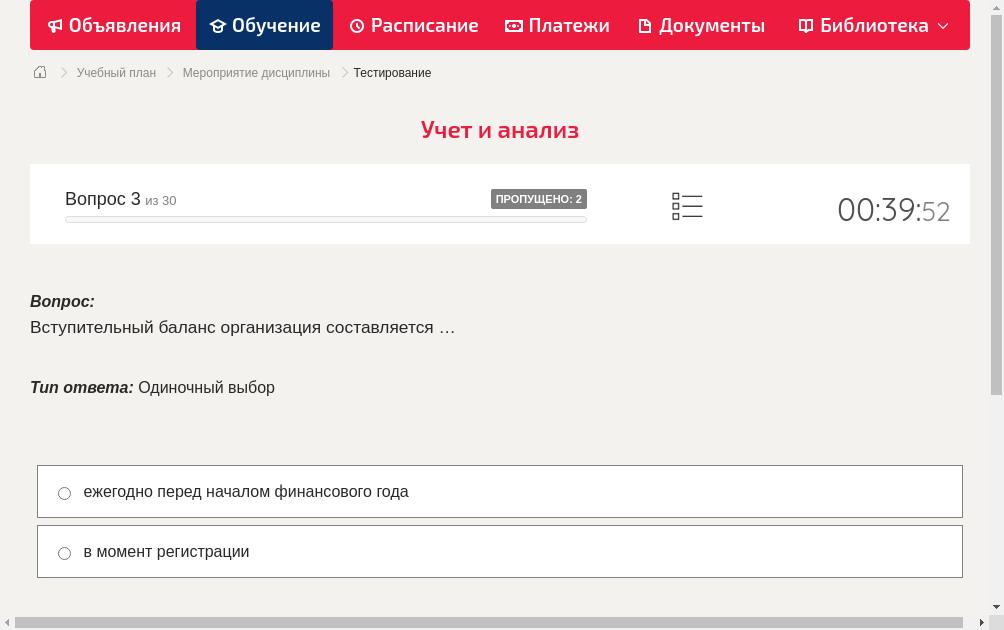This screenshot has height=630, width=1004.
Task: Open the Платежи menu item
Action: [557, 25]
